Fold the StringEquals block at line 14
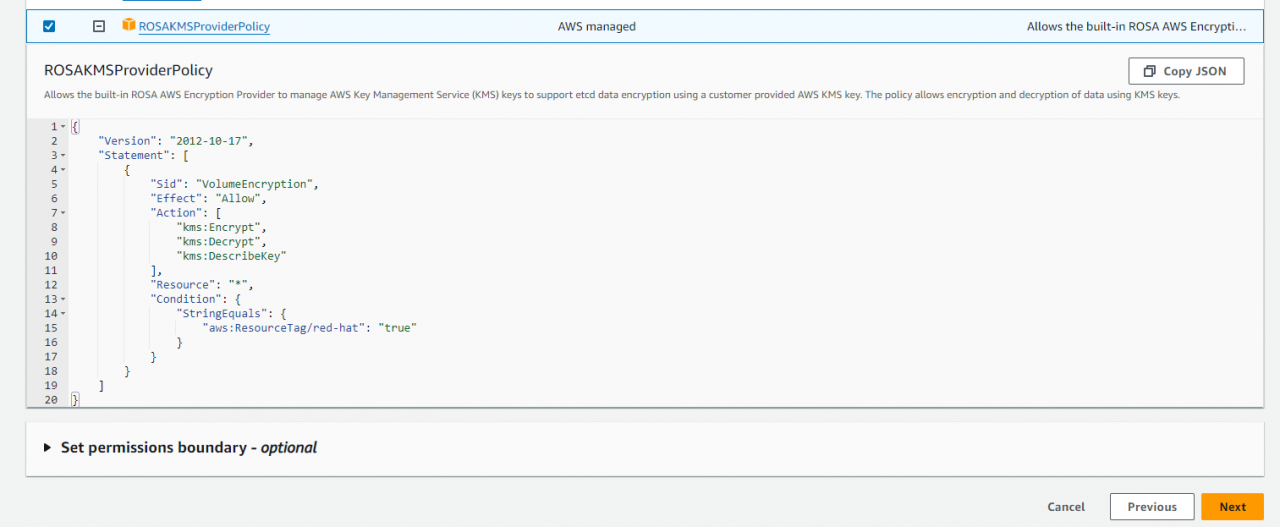The image size is (1280, 527). tap(63, 313)
